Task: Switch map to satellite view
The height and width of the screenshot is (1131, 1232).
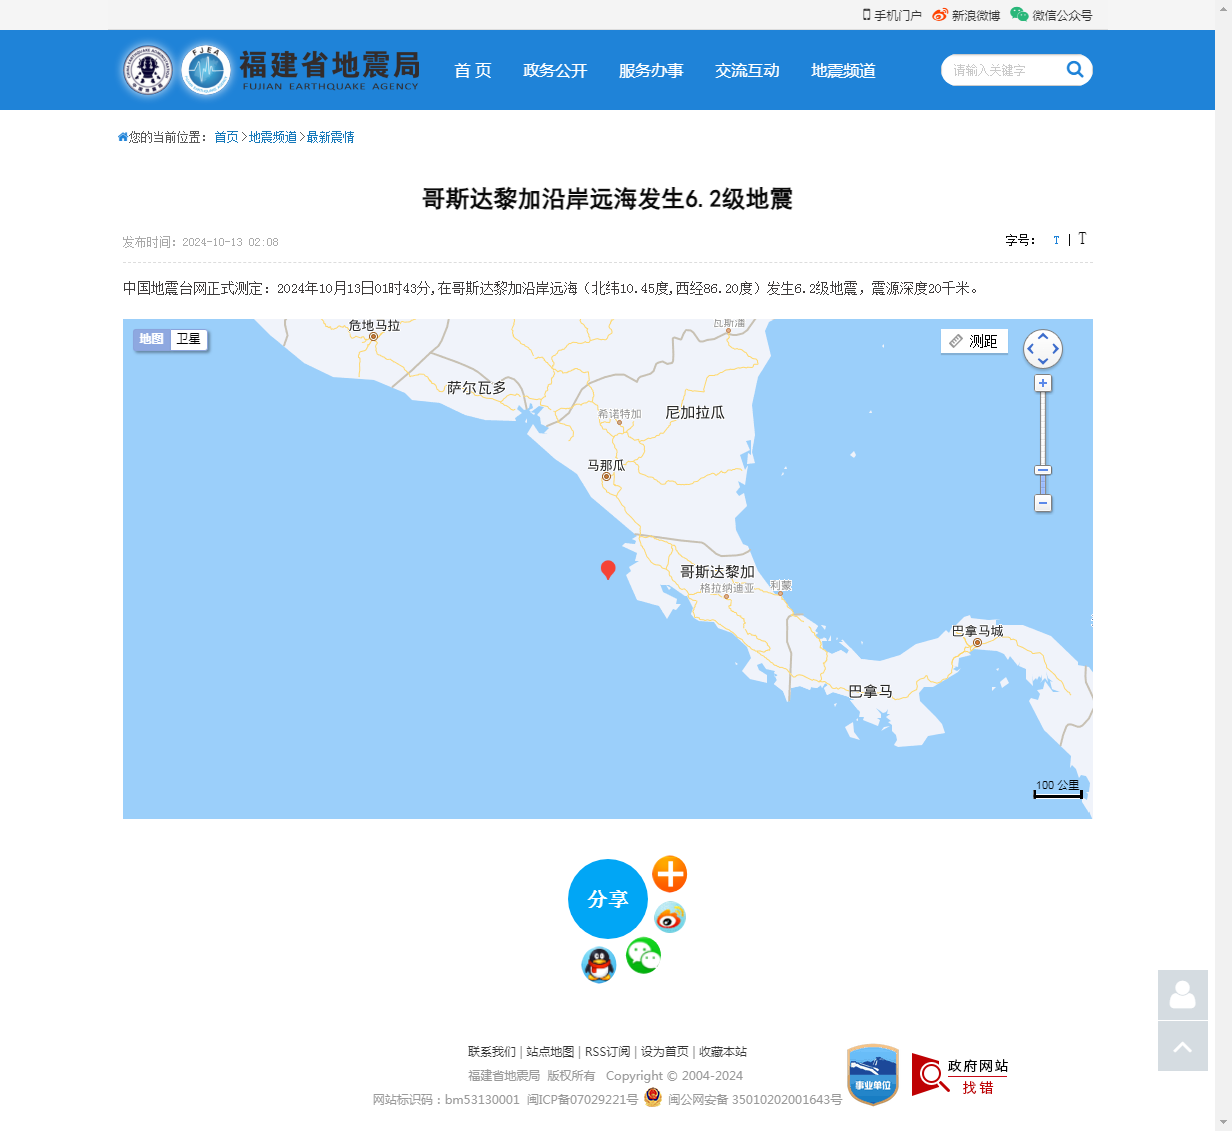Action: 188,339
